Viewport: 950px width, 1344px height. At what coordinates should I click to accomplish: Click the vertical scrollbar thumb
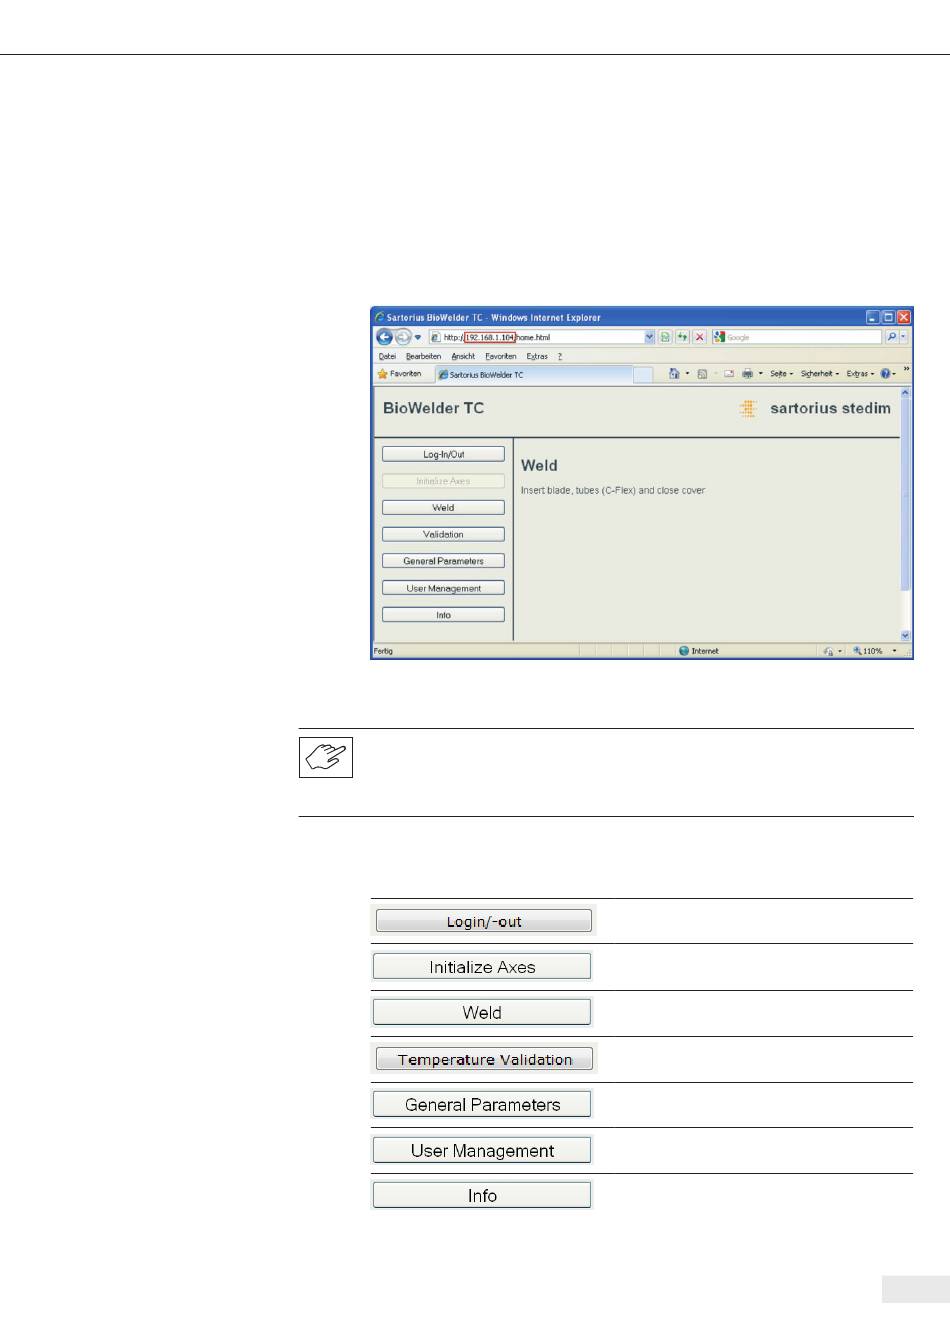[906, 495]
